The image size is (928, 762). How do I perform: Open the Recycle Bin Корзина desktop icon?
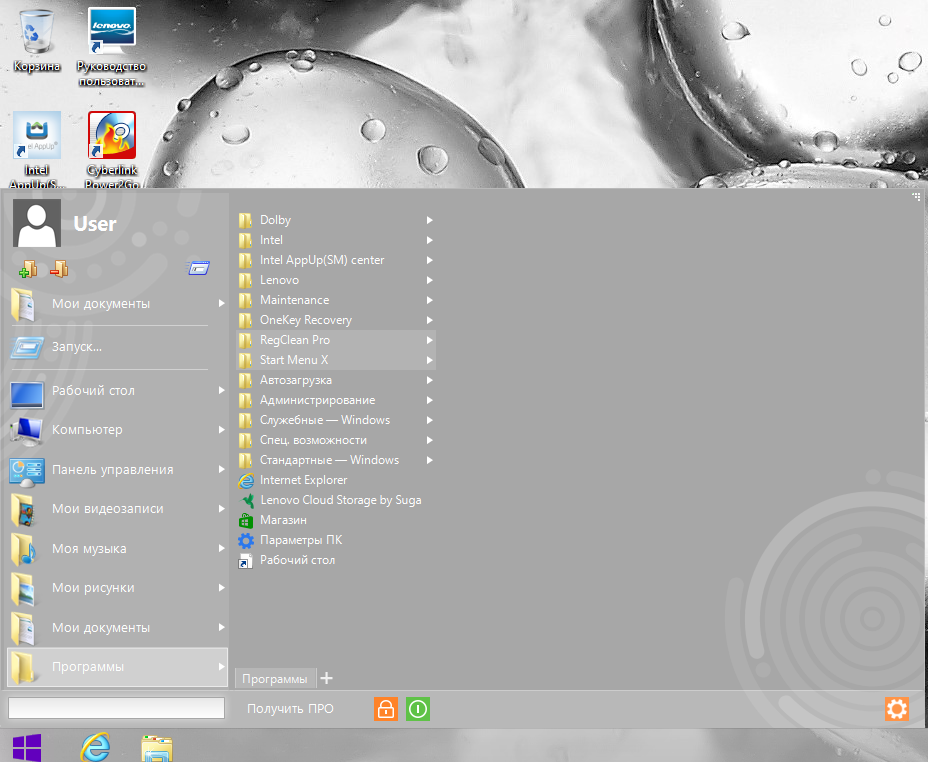[x=37, y=40]
